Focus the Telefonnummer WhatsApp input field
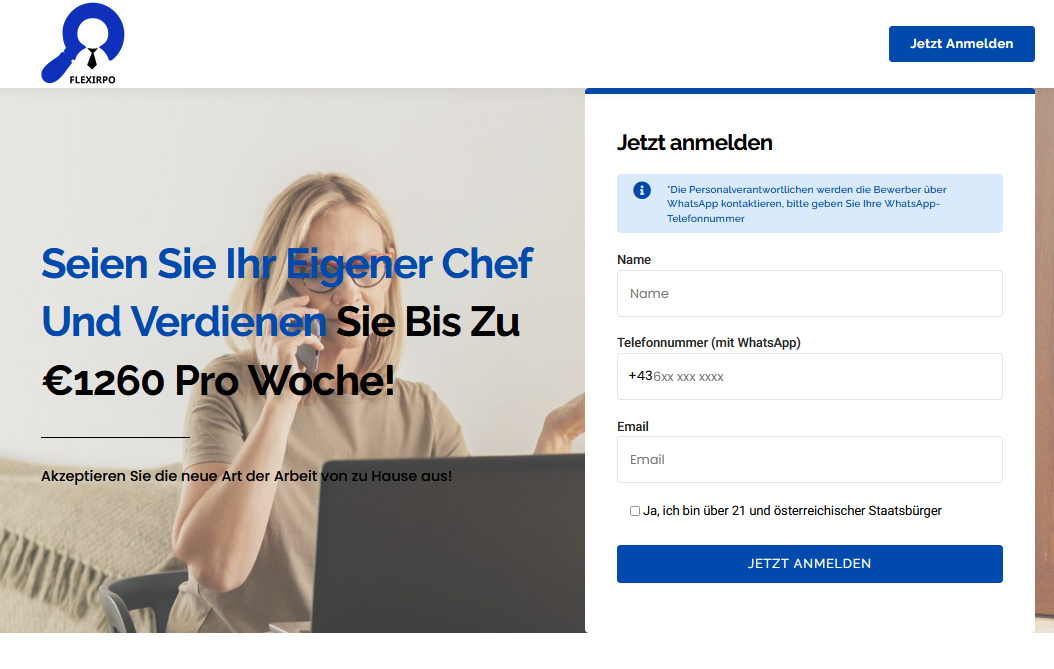The height and width of the screenshot is (669, 1054). coord(809,377)
